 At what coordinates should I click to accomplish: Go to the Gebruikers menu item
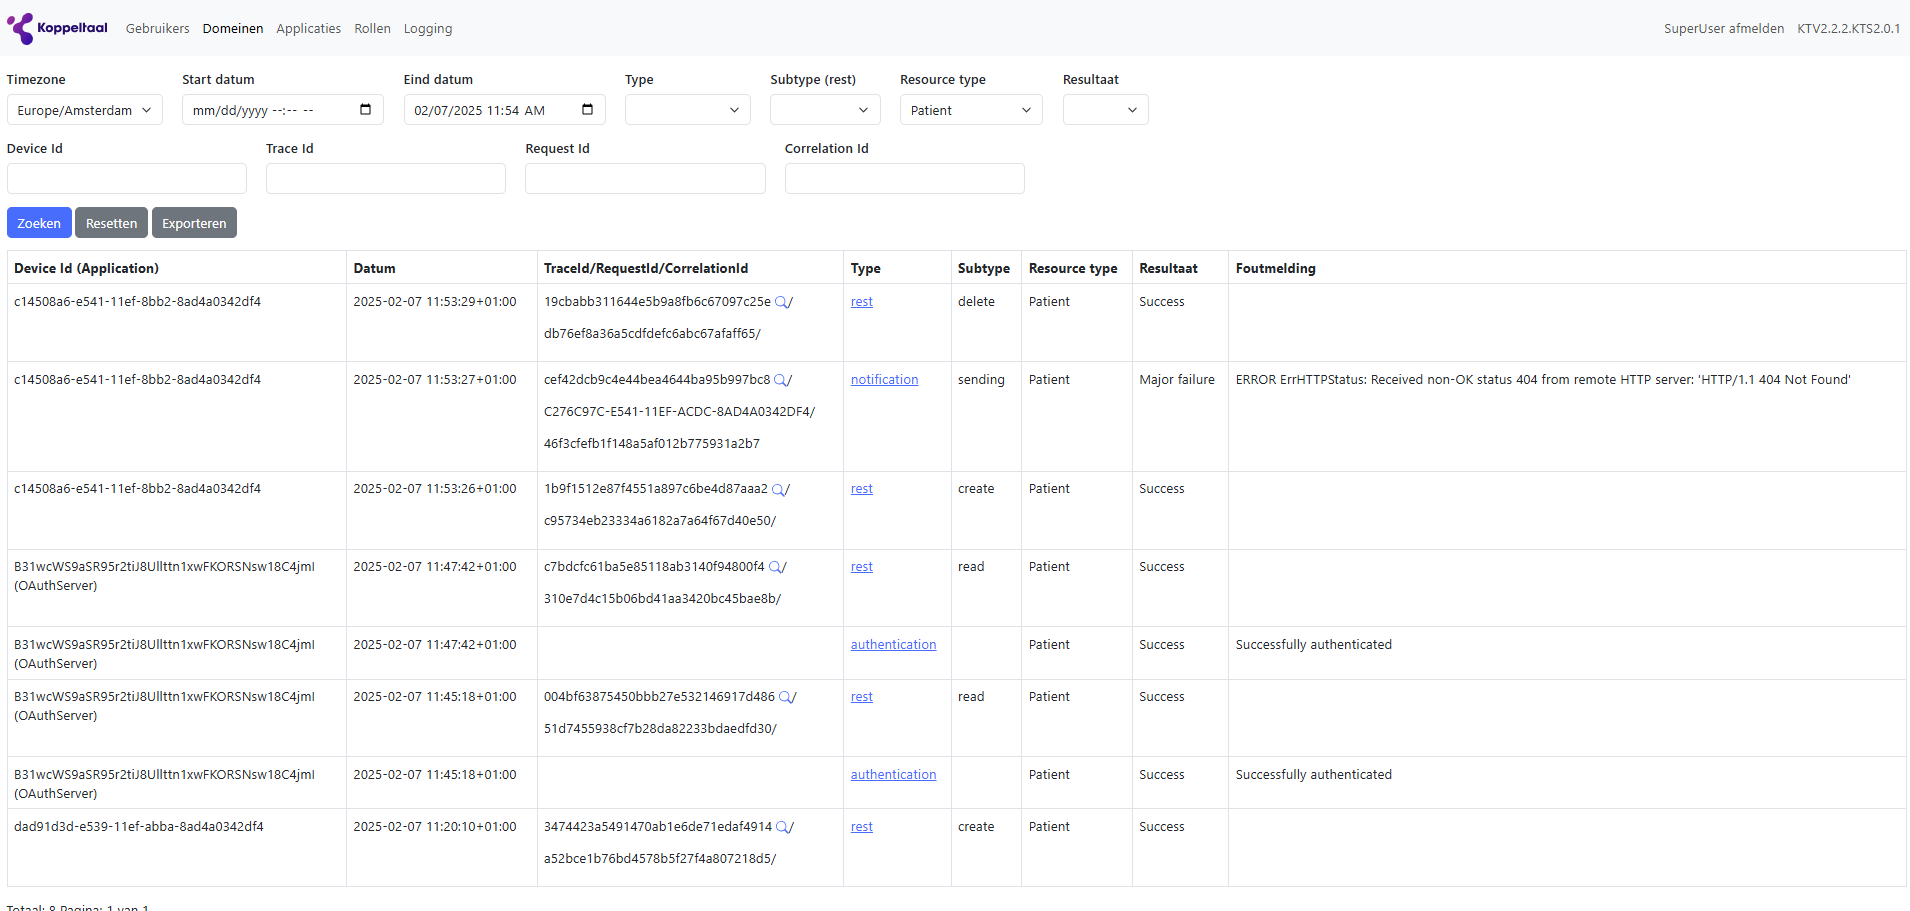157,29
